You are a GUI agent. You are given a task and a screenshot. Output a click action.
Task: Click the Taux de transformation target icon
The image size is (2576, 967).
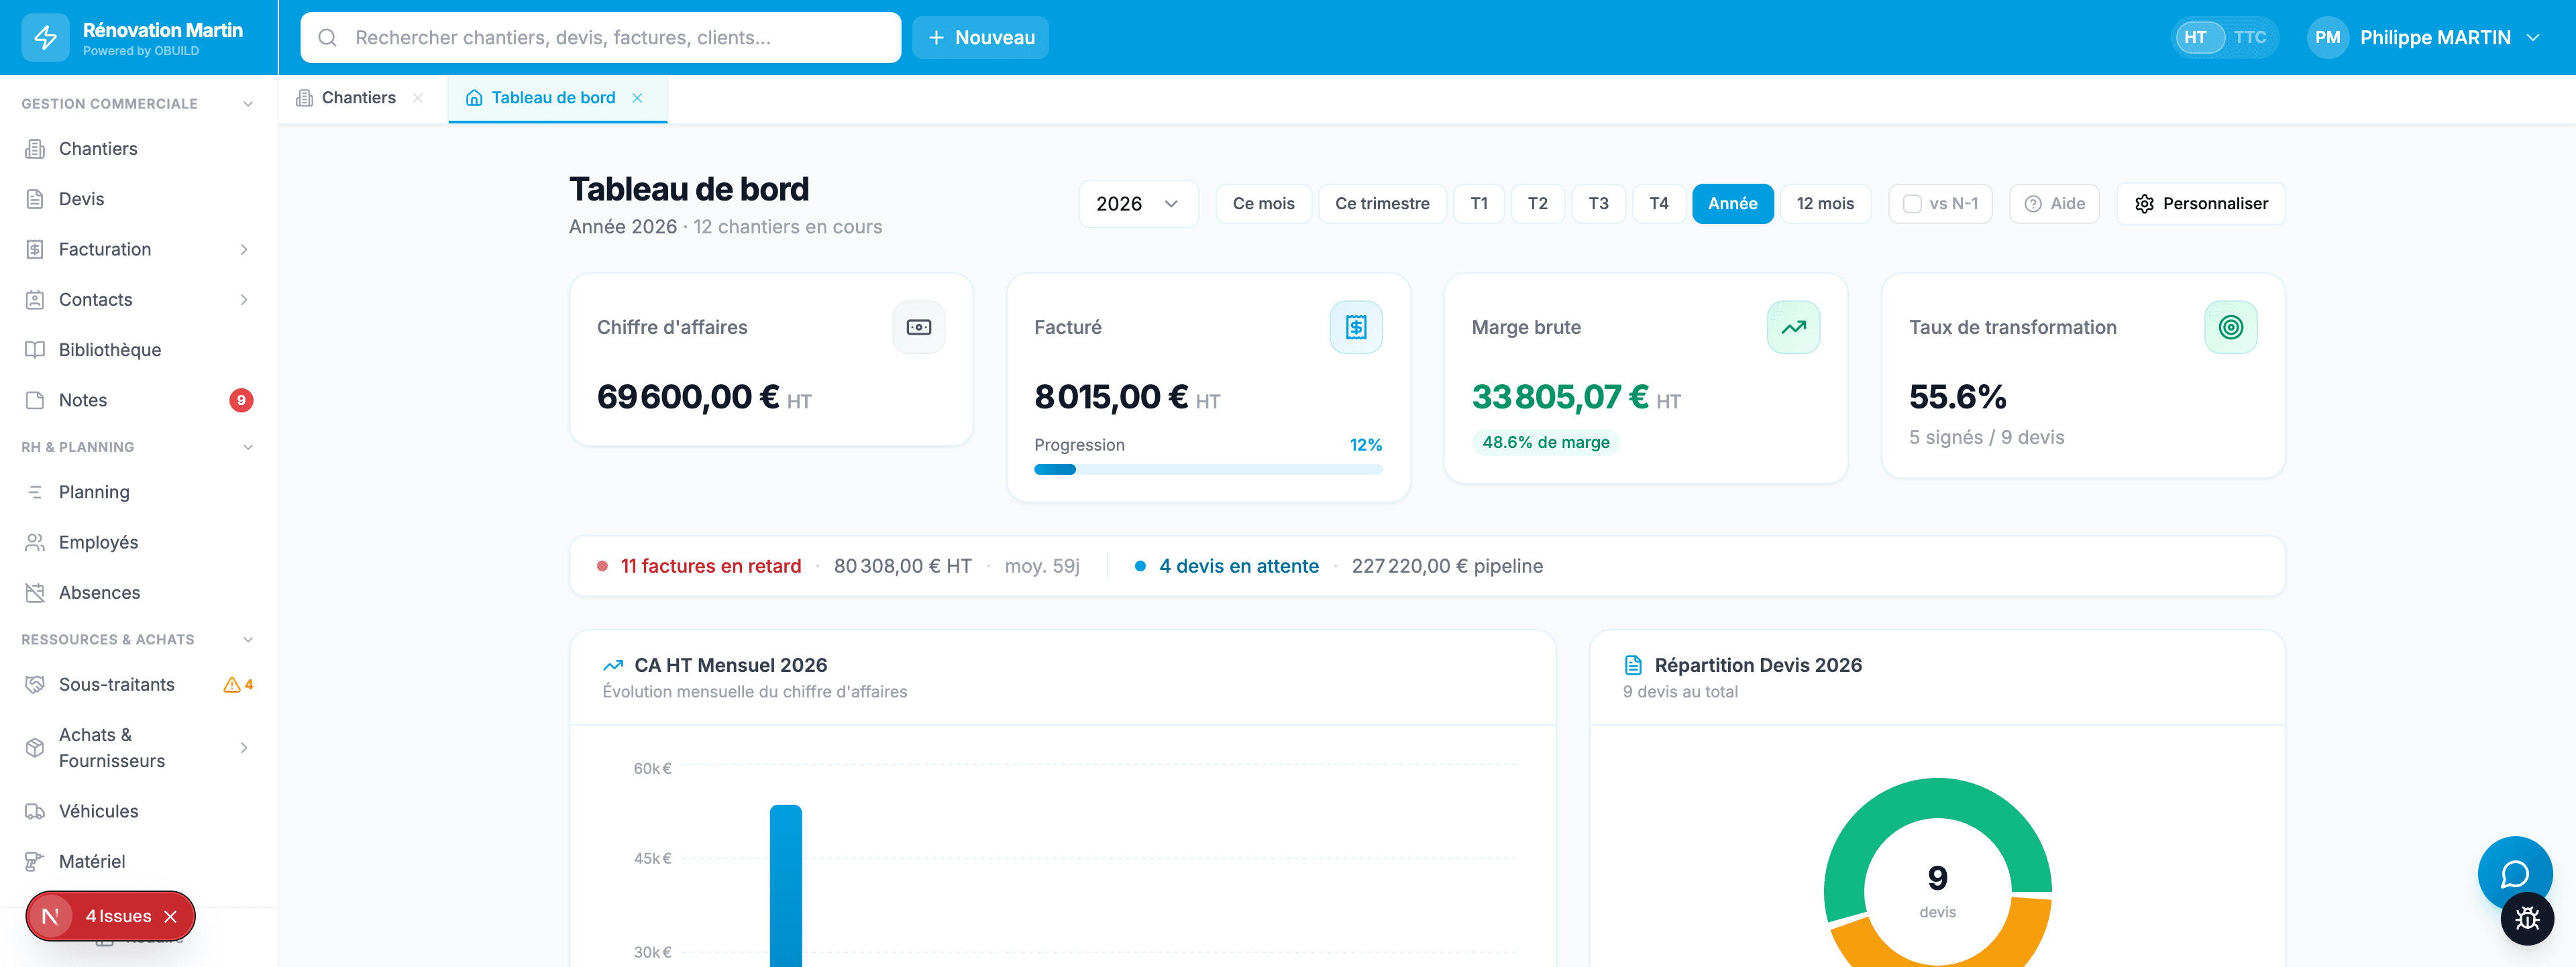point(2230,327)
